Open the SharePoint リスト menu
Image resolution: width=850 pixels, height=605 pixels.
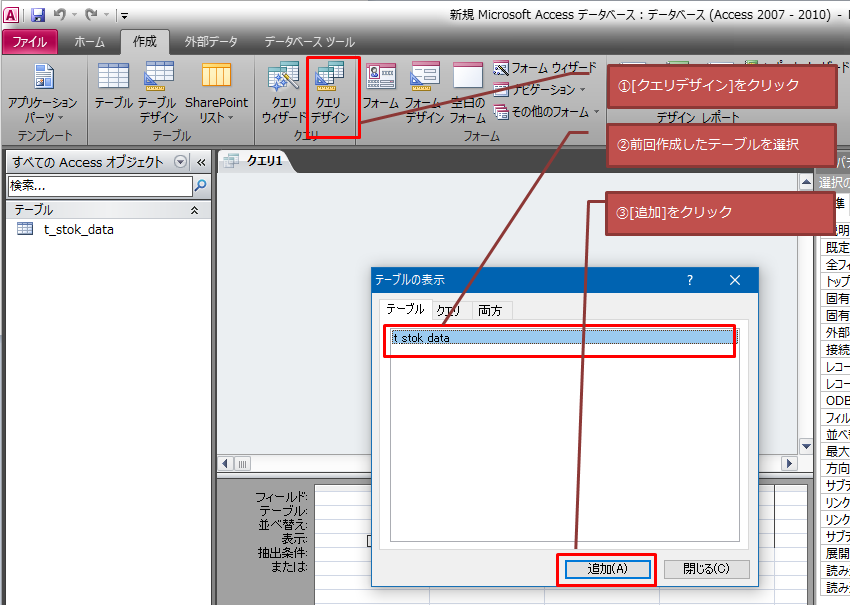(216, 93)
